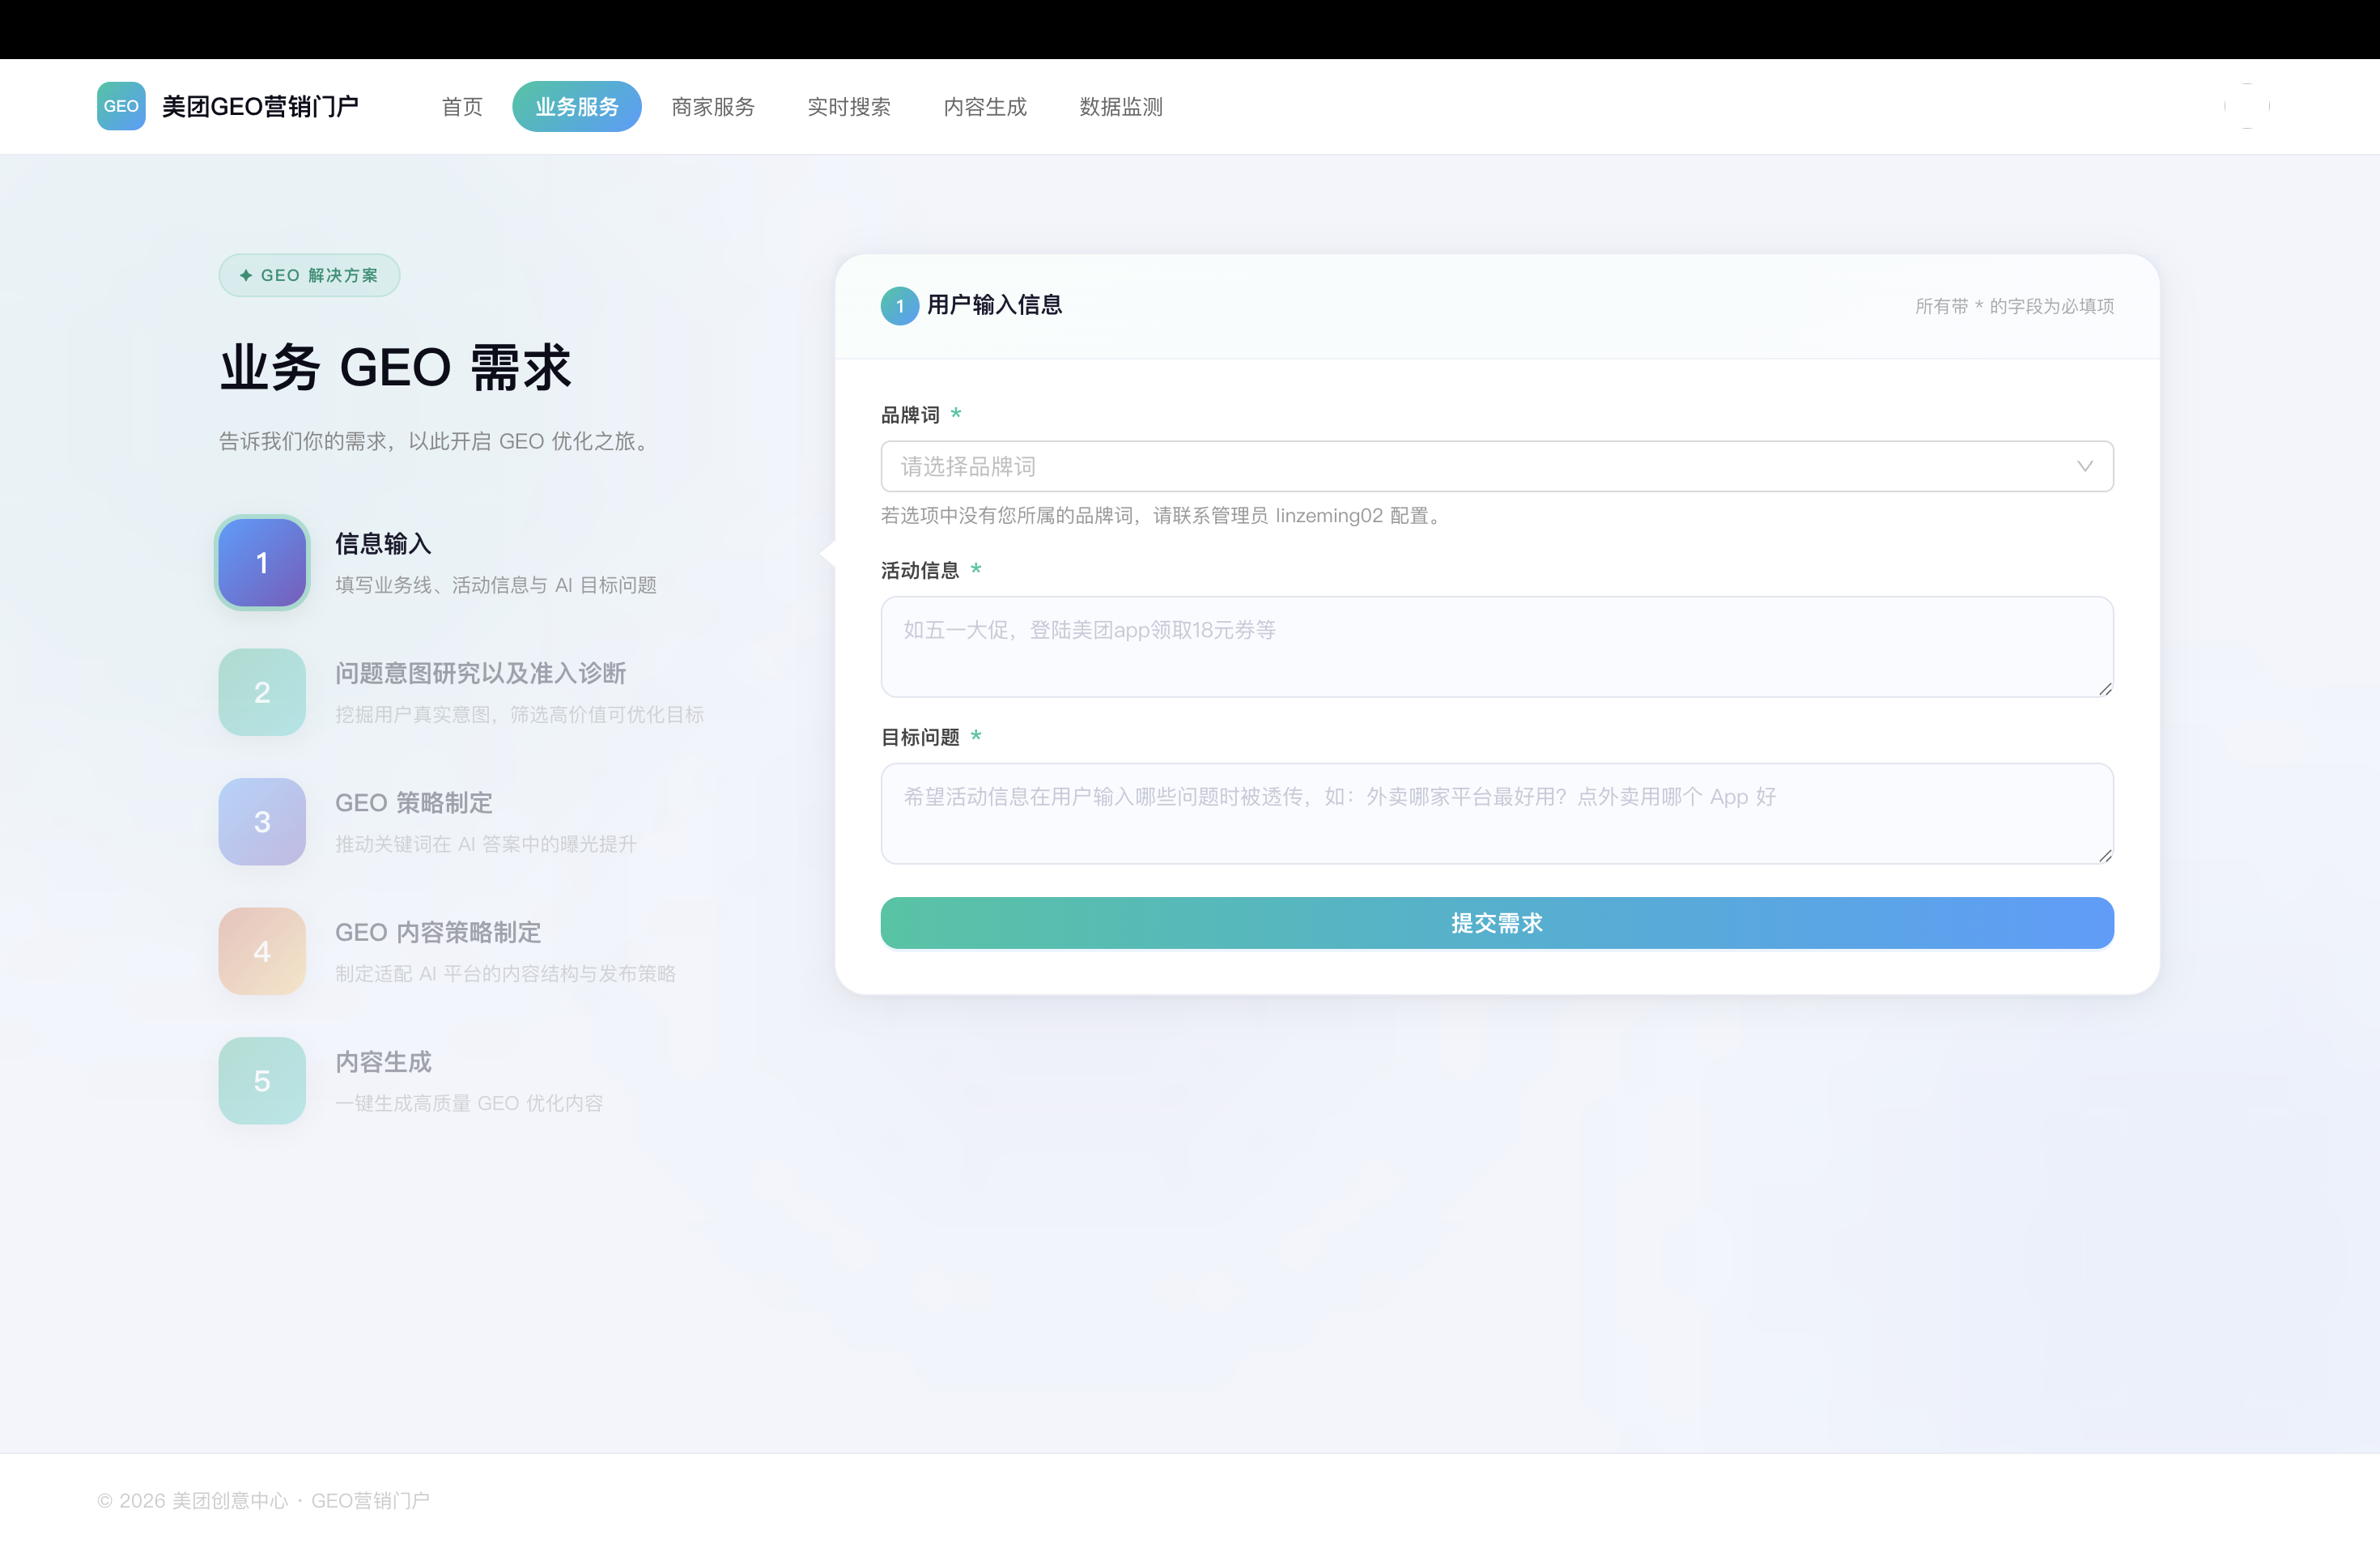Click the 业务 GEO 需求 heading

[x=395, y=368]
